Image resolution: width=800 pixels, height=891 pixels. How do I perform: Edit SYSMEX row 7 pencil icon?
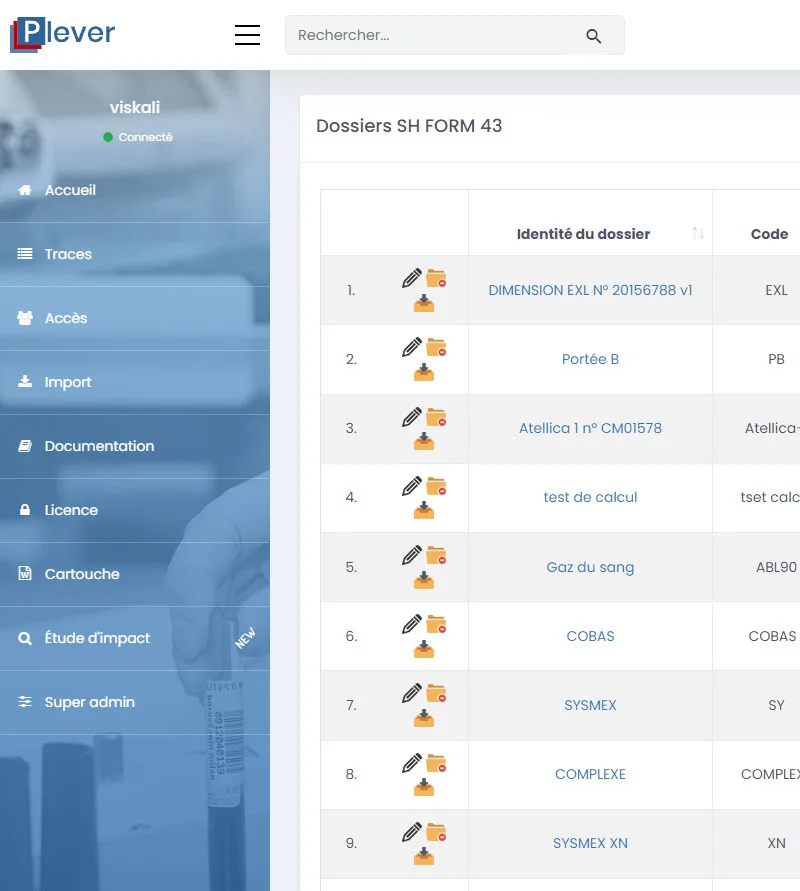point(411,693)
